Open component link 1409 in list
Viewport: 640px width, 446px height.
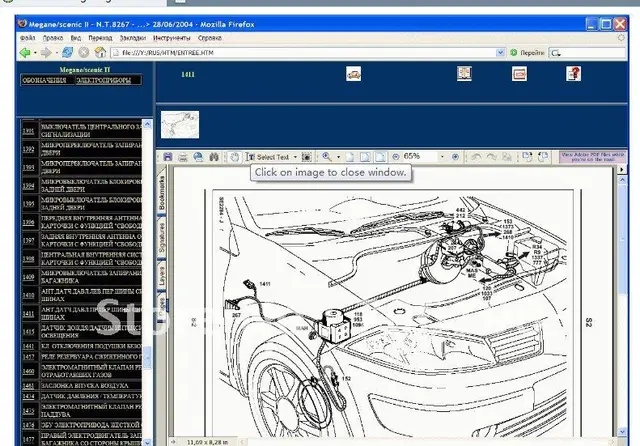coord(28,277)
